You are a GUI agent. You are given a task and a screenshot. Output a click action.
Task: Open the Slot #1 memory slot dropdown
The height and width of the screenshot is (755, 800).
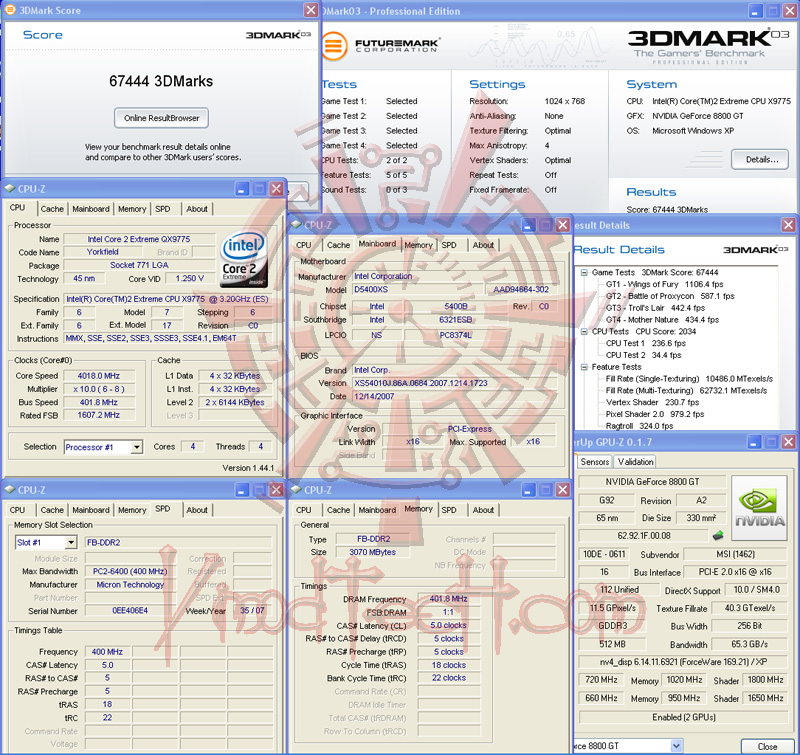(71, 542)
